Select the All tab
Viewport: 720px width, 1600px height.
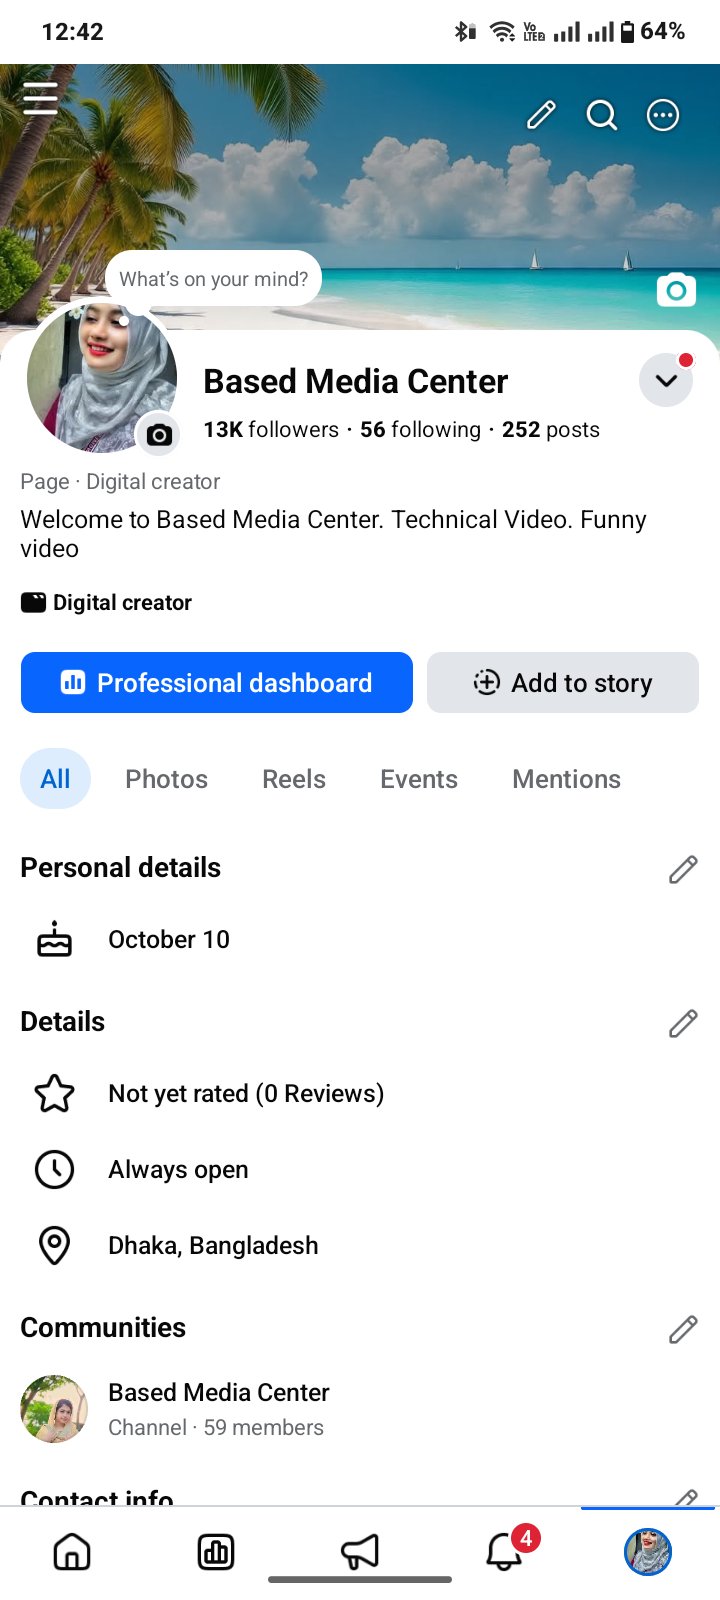tap(56, 779)
